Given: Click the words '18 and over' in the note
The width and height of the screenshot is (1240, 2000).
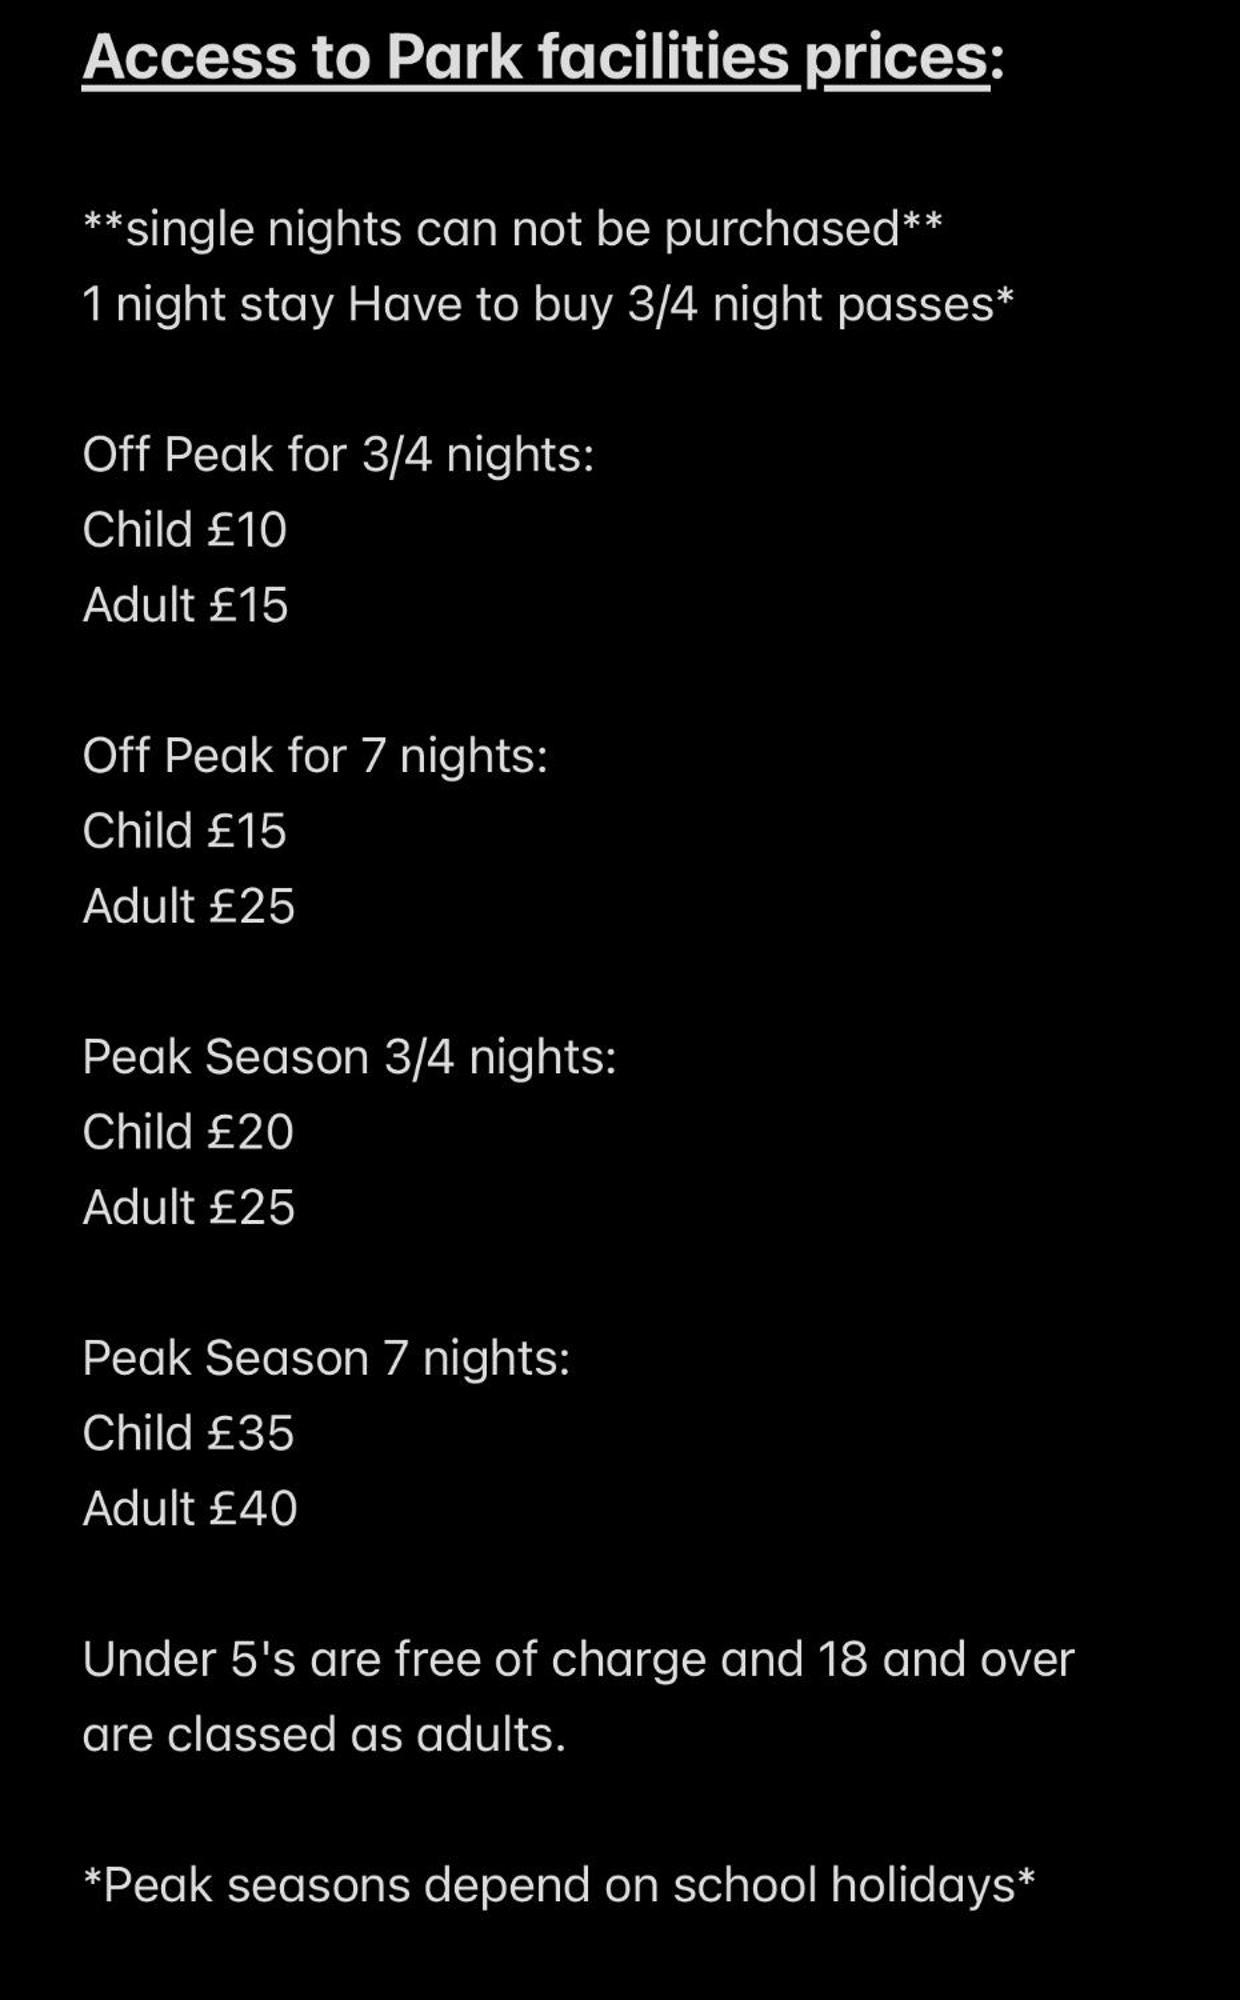Looking at the screenshot, I should click(x=946, y=1659).
